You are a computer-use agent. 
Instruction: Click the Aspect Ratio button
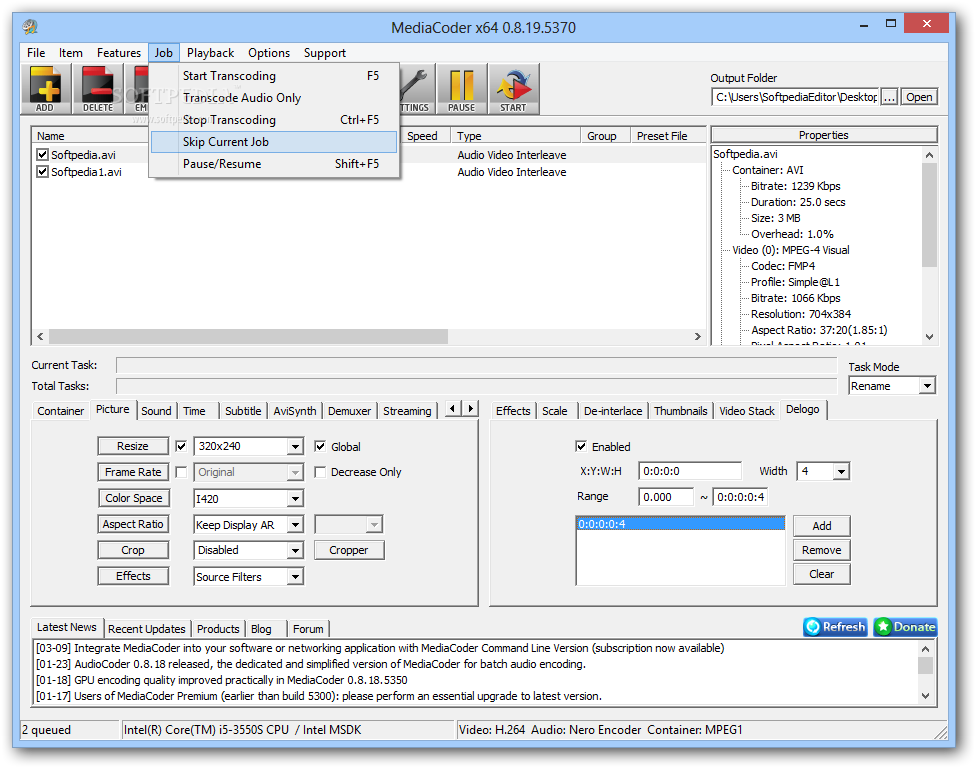coord(133,524)
